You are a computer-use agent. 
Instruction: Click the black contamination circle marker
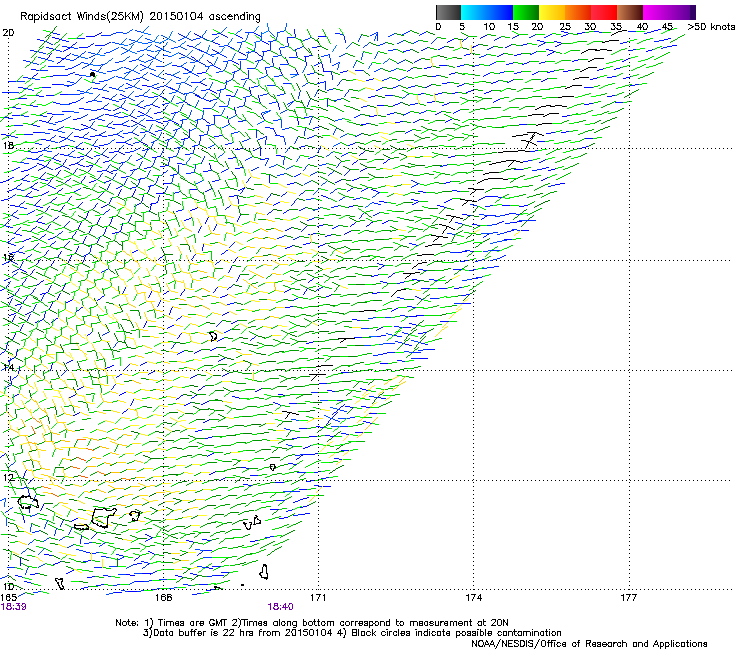[92, 75]
